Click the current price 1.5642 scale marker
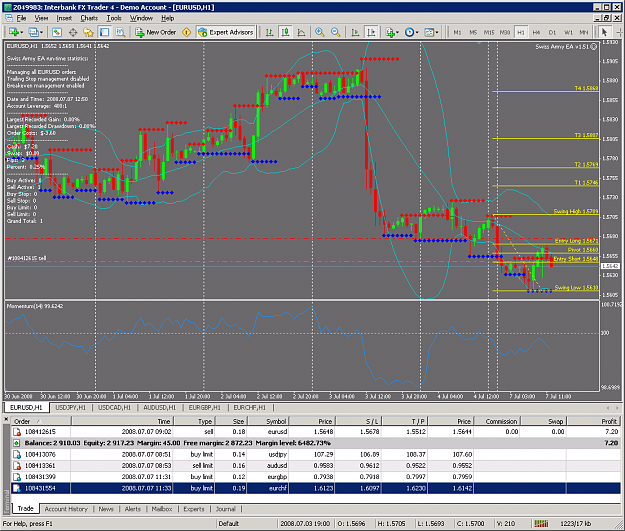 point(610,266)
